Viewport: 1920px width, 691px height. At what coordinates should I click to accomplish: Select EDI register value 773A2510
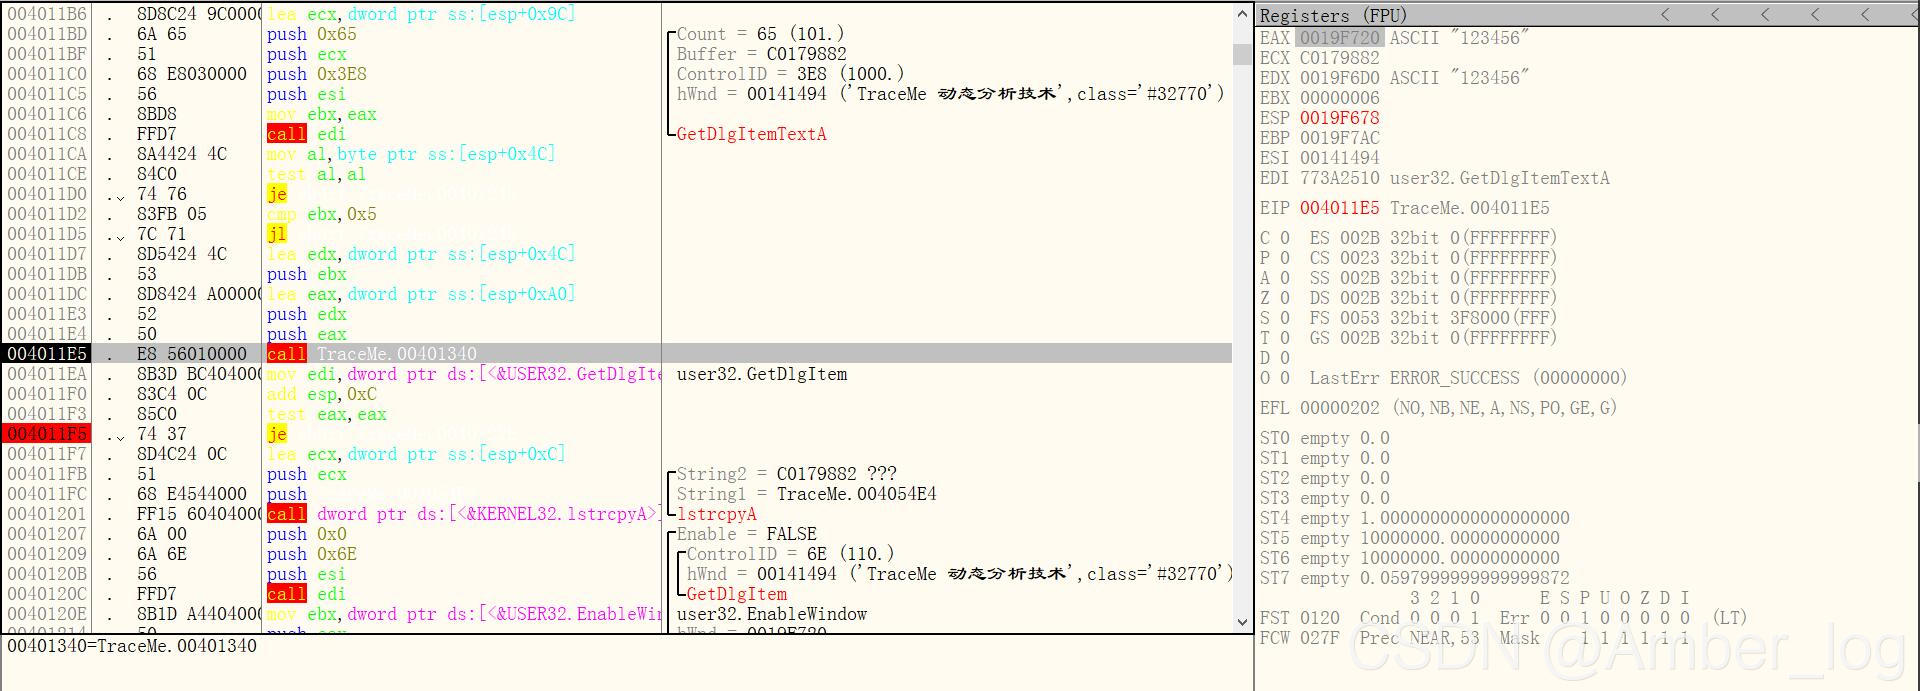point(1340,178)
